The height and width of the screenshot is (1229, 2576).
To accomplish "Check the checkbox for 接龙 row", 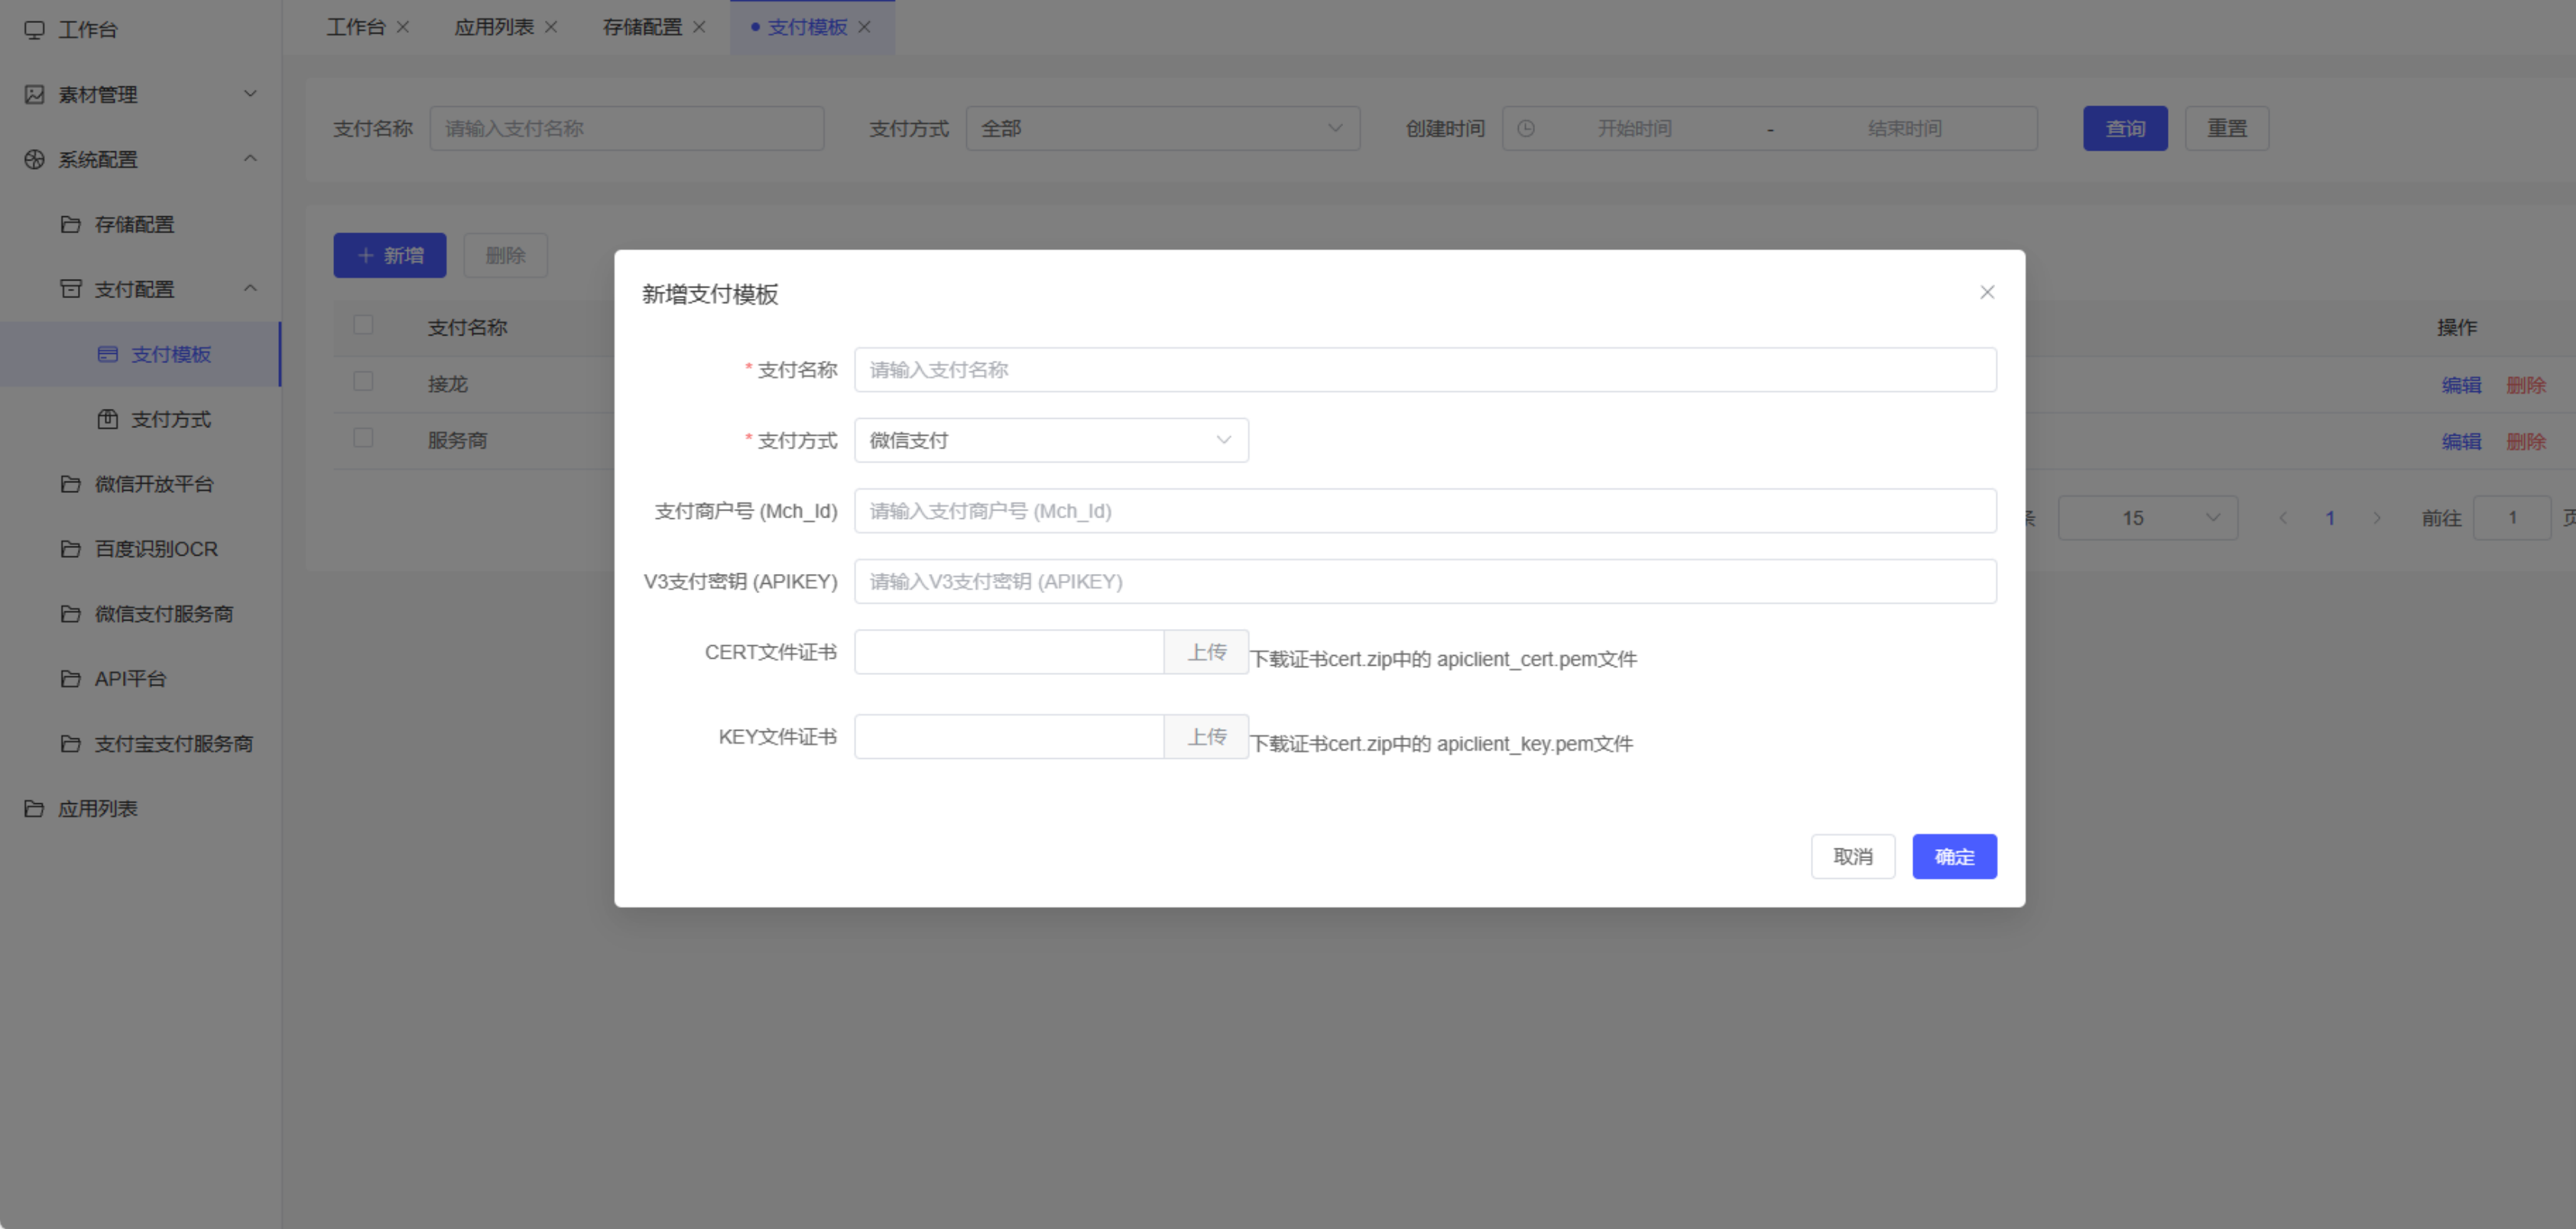I will (363, 381).
